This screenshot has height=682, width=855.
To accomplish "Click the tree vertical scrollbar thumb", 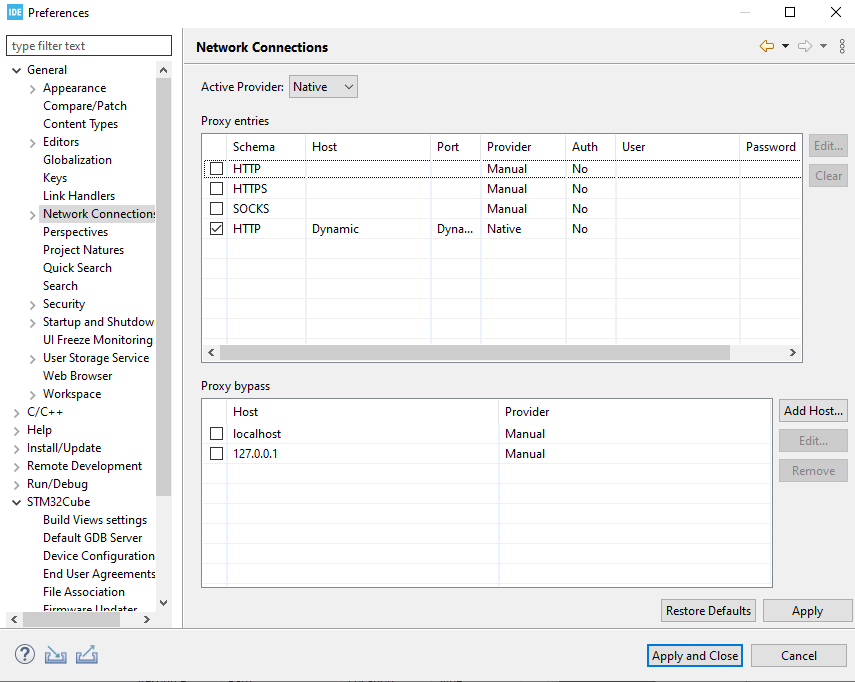I will coord(163,286).
